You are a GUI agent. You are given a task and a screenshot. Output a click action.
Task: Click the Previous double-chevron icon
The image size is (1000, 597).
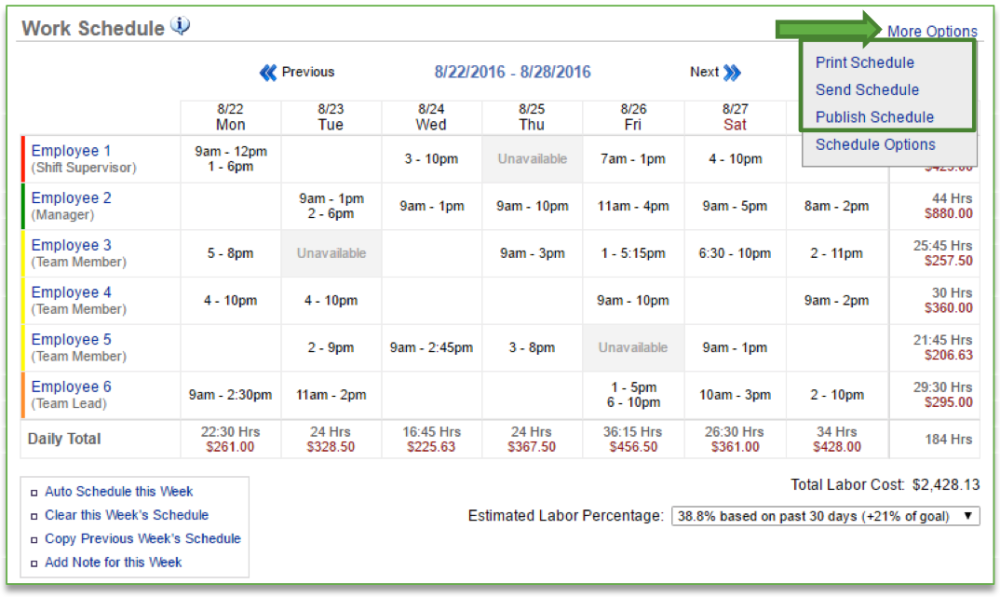[268, 72]
